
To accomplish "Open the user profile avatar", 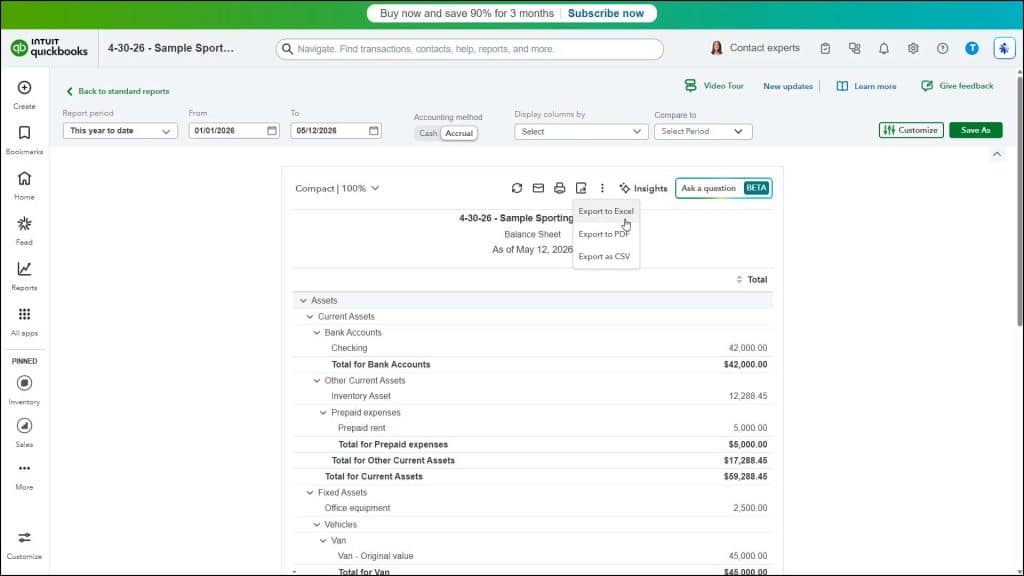I will [972, 48].
